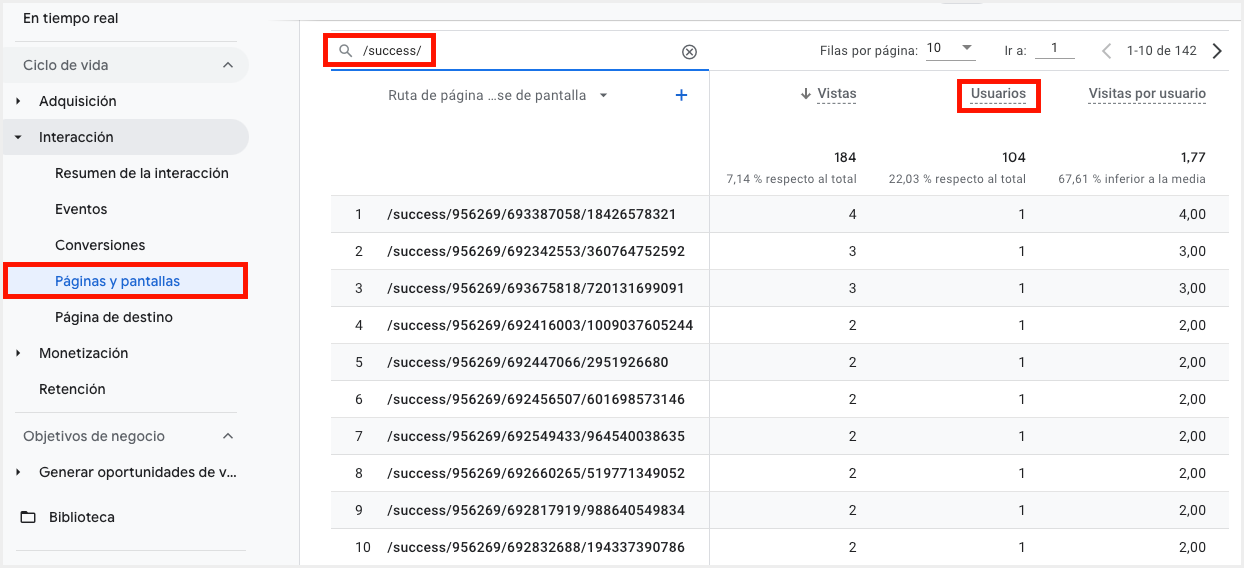Image resolution: width=1244 pixels, height=568 pixels.
Task: Open the Retención report
Action: (x=72, y=389)
